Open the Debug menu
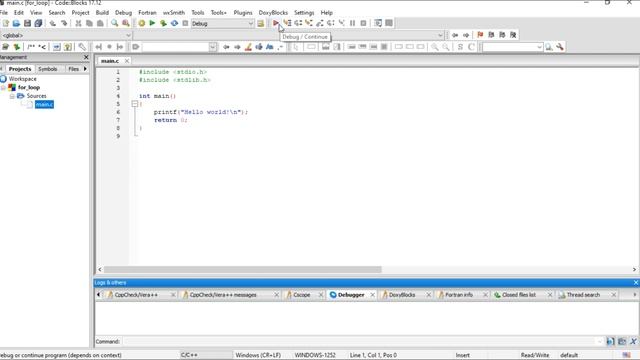This screenshot has height=360, width=640. pos(123,13)
